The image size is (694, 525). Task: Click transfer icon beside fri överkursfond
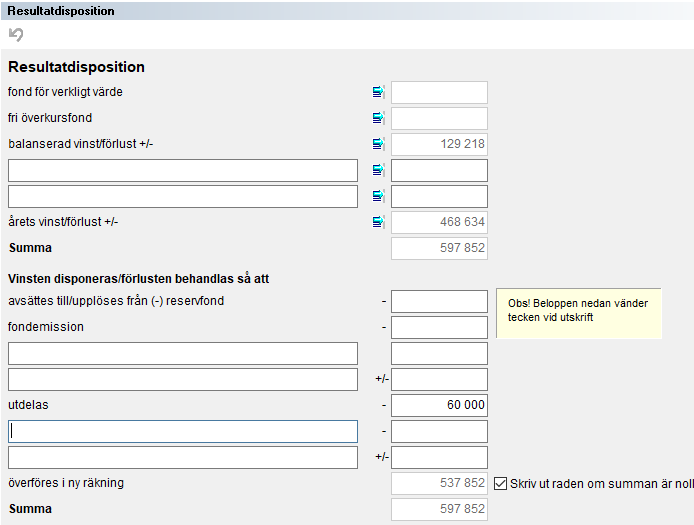pyautogui.click(x=378, y=118)
